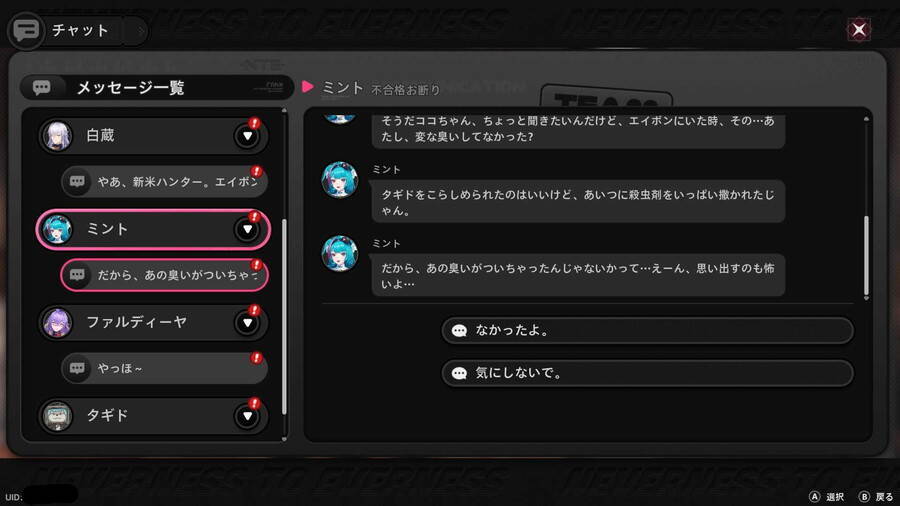This screenshot has width=900, height=506.
Task: Open the やあ、新米ハンター message preview
Action: click(x=164, y=182)
